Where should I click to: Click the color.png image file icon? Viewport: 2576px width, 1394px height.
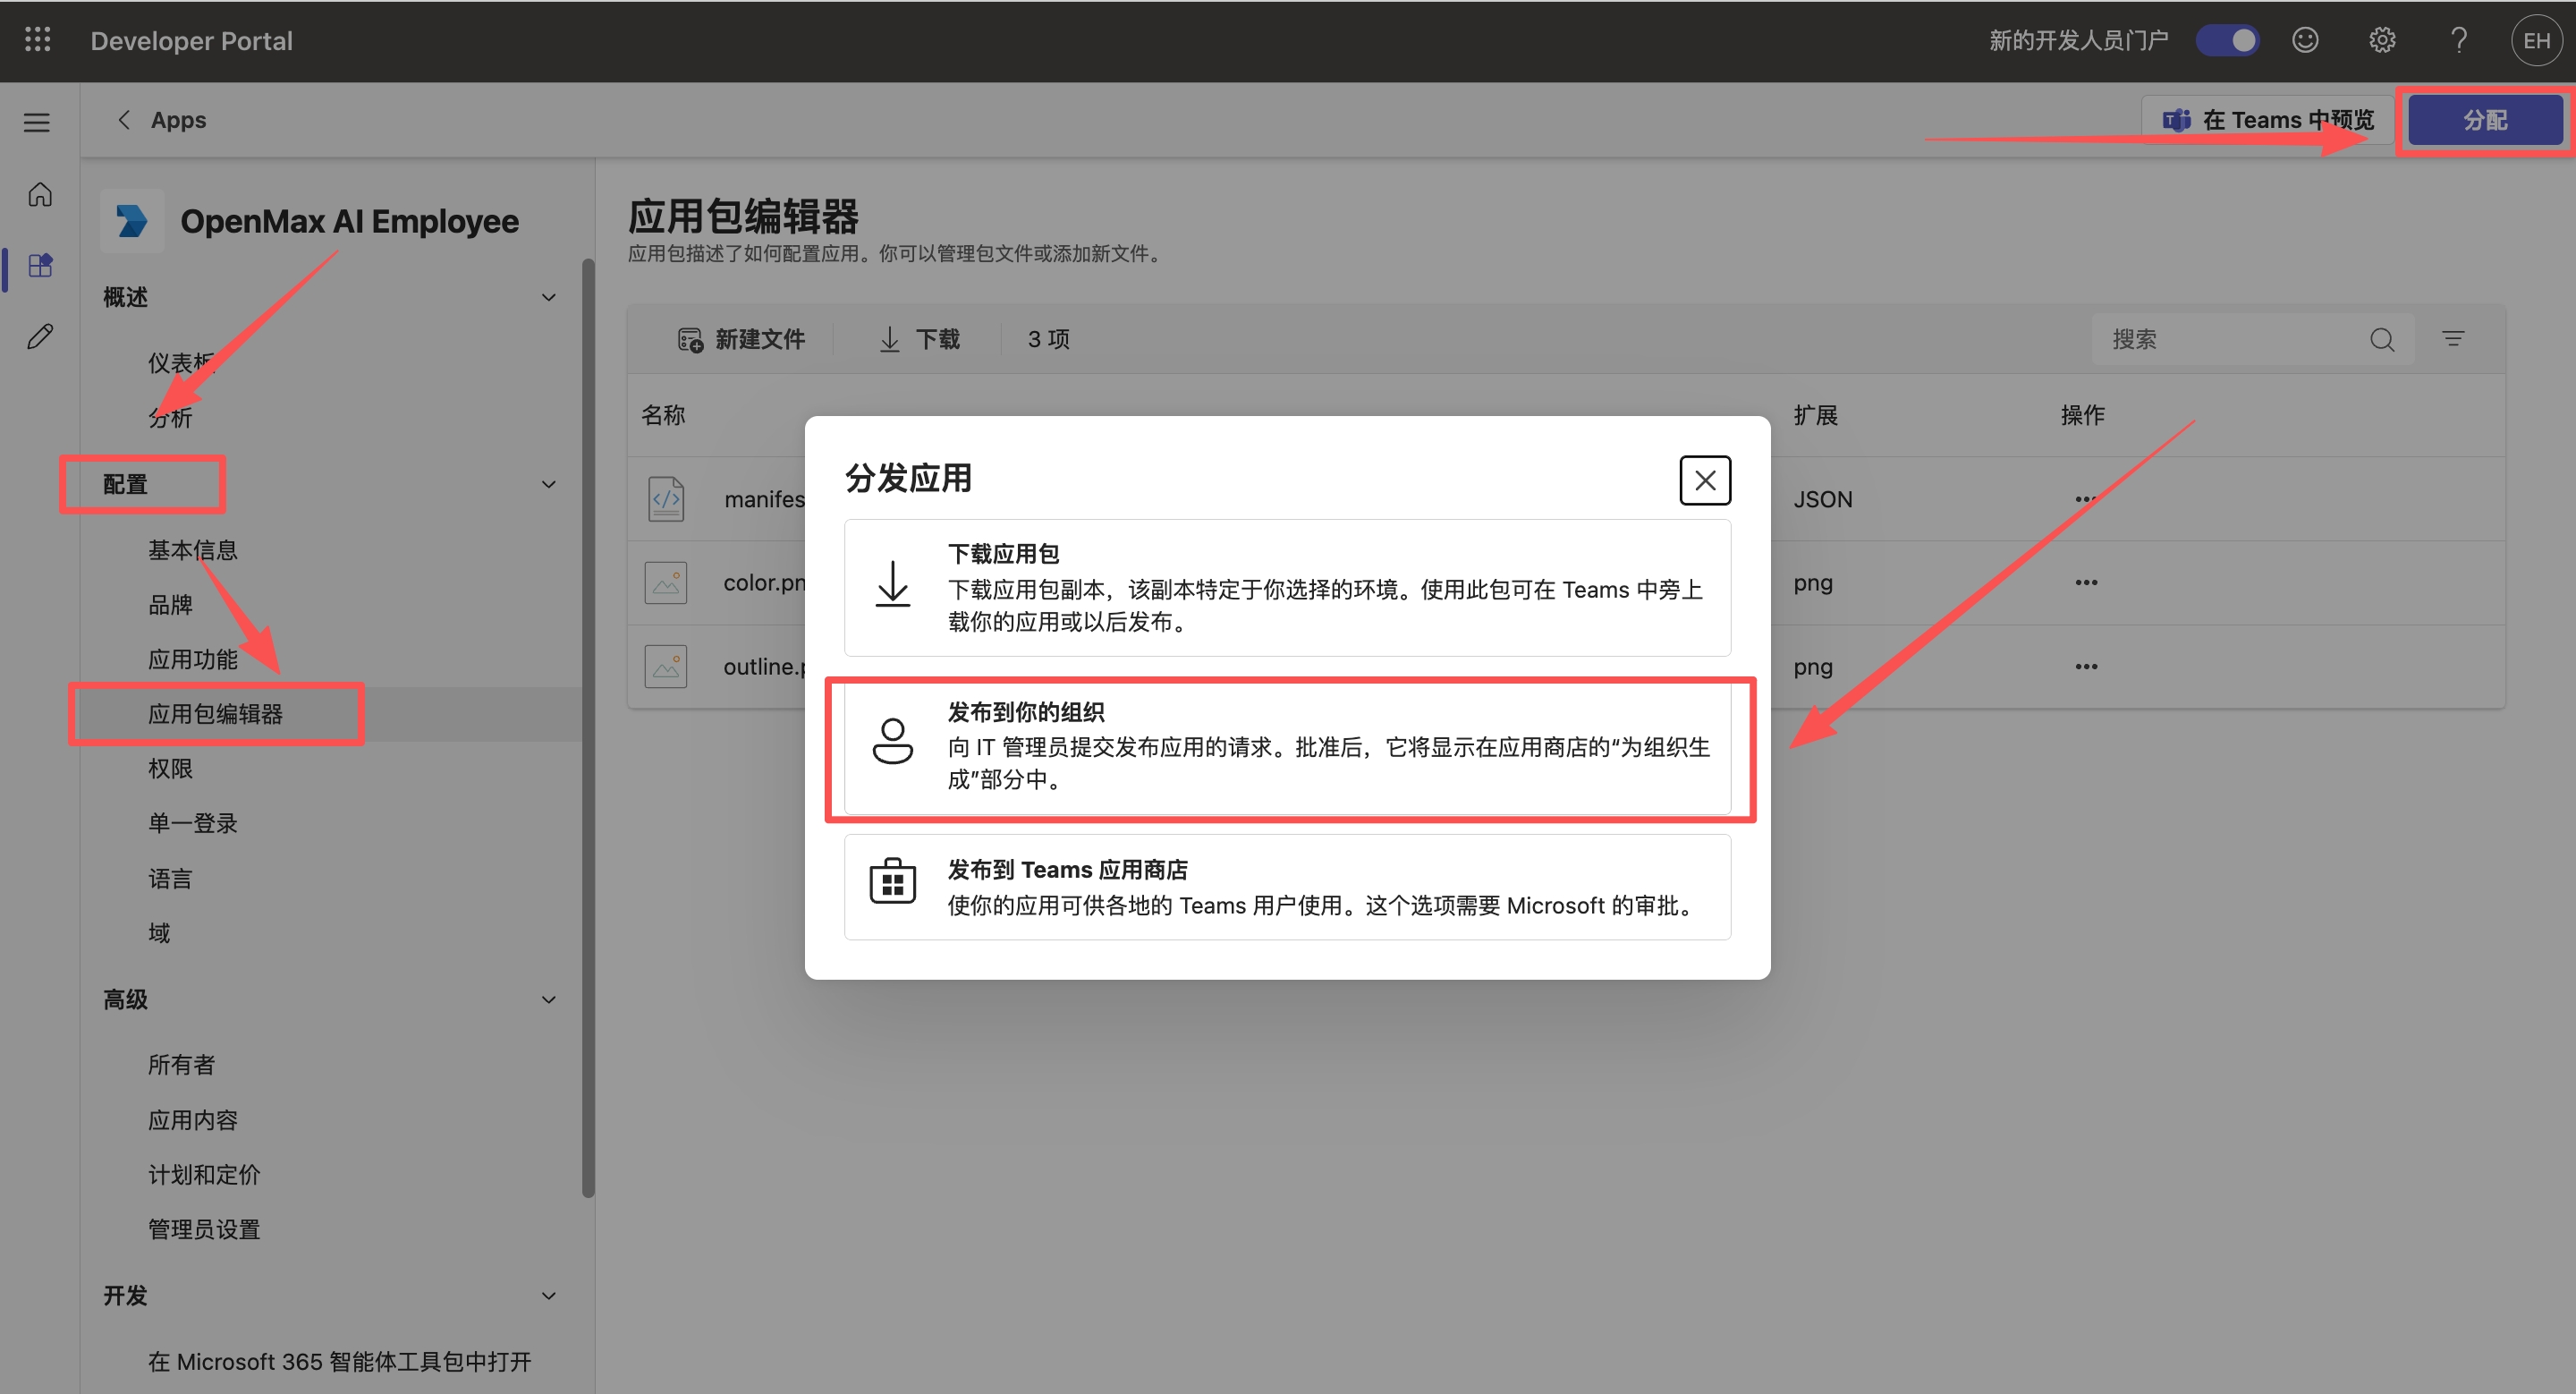pos(666,582)
